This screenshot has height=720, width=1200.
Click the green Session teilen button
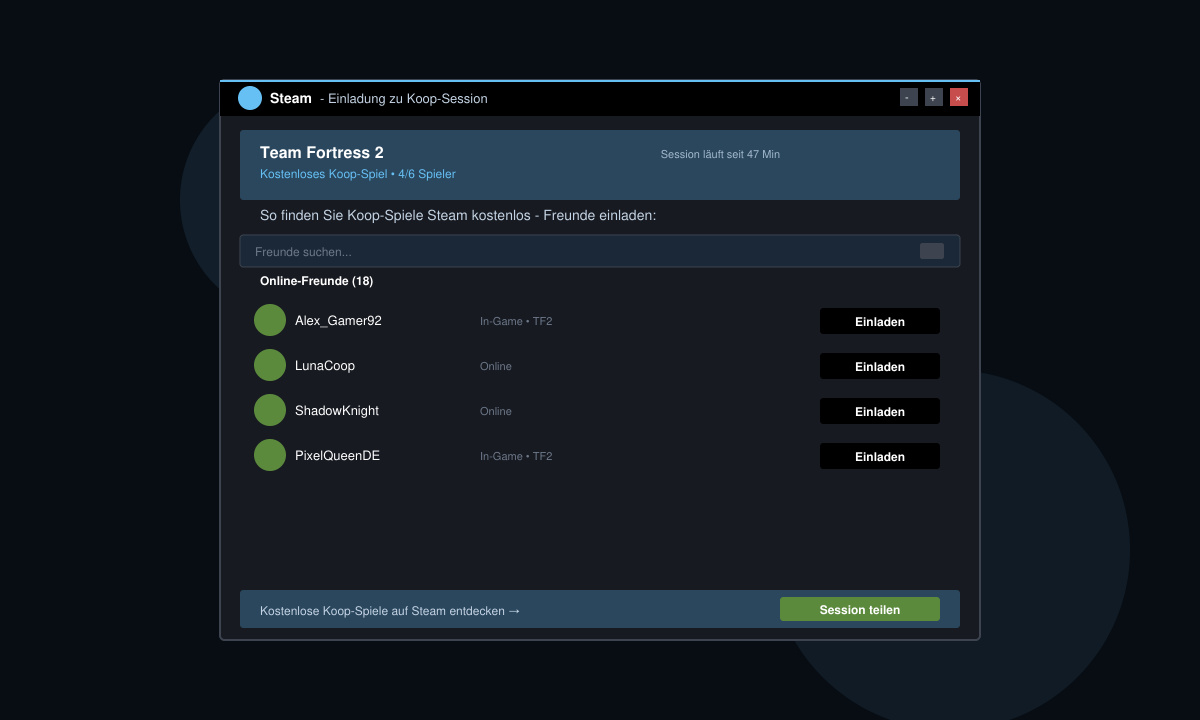tap(860, 609)
